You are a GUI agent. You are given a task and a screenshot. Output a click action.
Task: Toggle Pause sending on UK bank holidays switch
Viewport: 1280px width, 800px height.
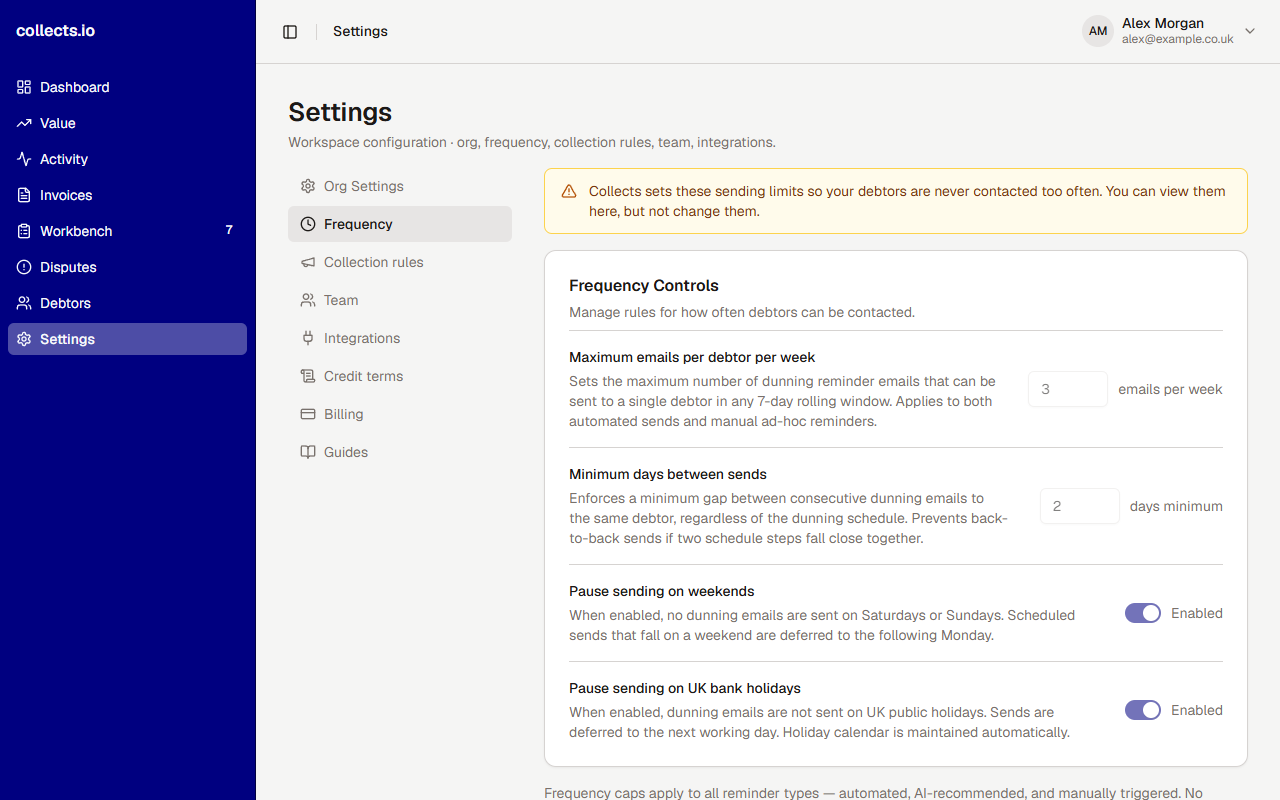[1143, 710]
